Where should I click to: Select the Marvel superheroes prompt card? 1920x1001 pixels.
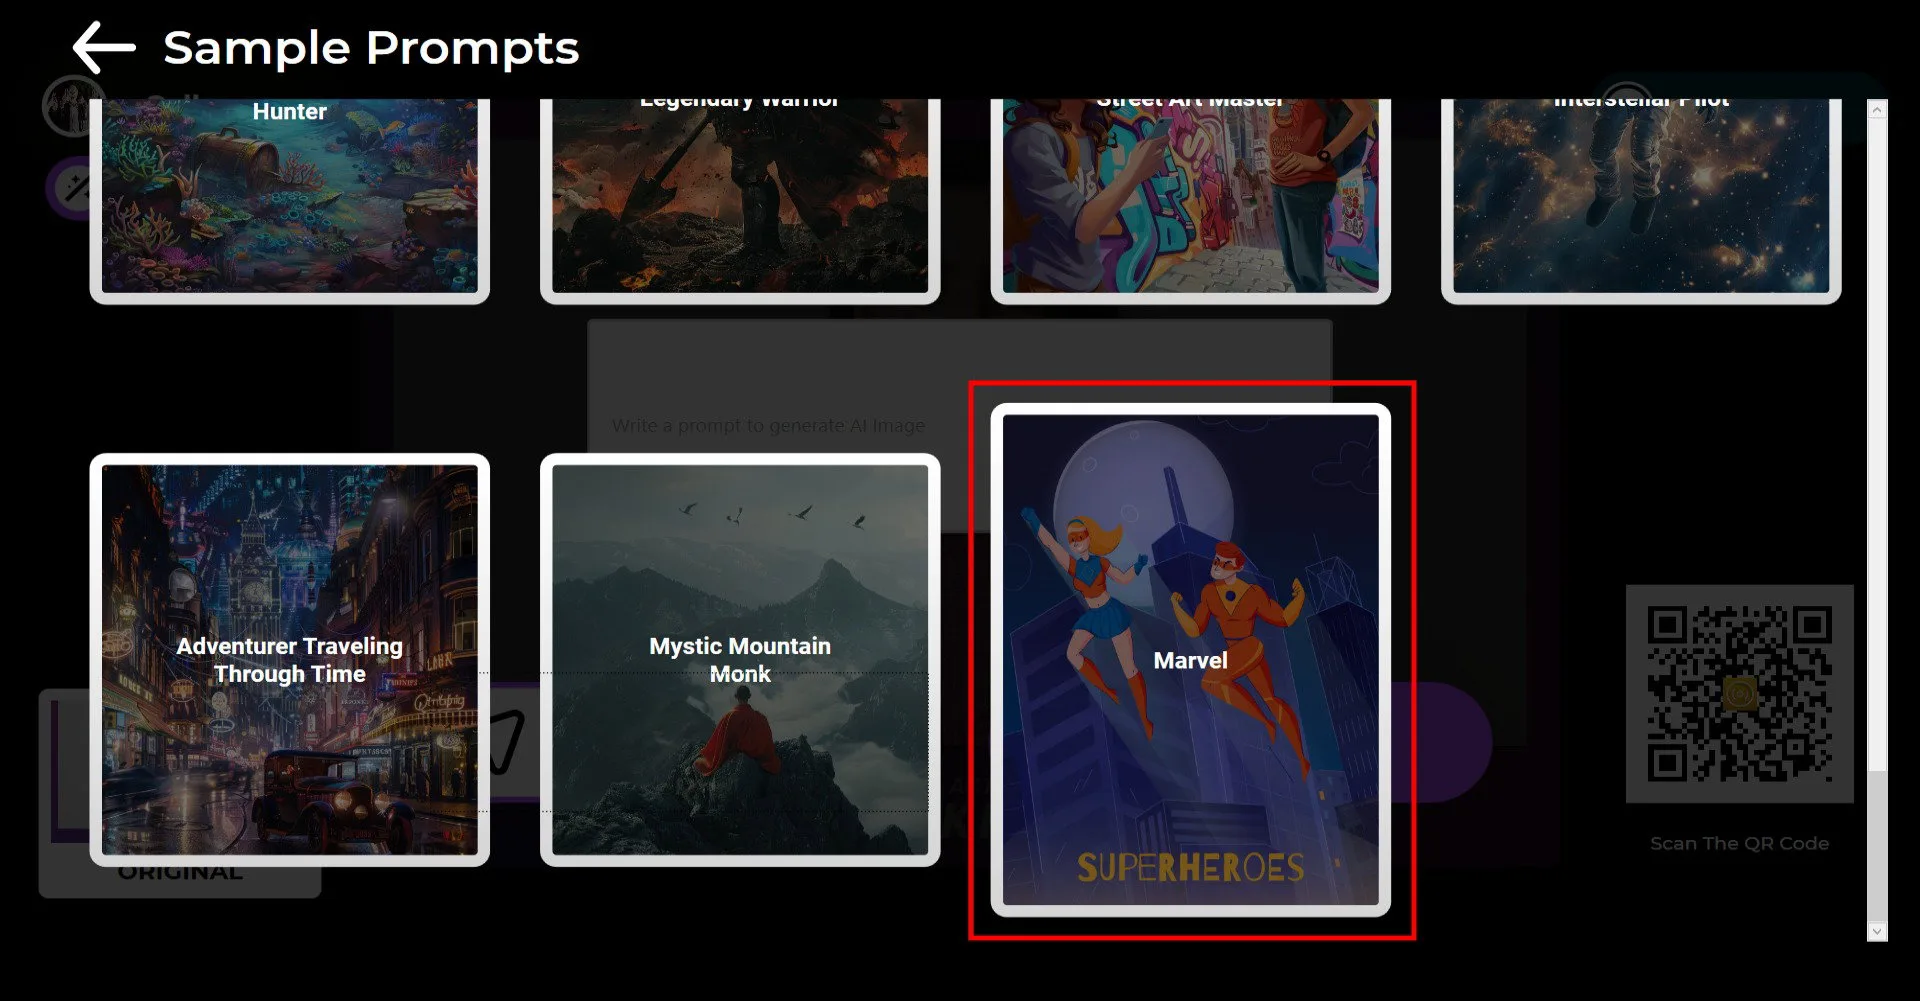1190,660
